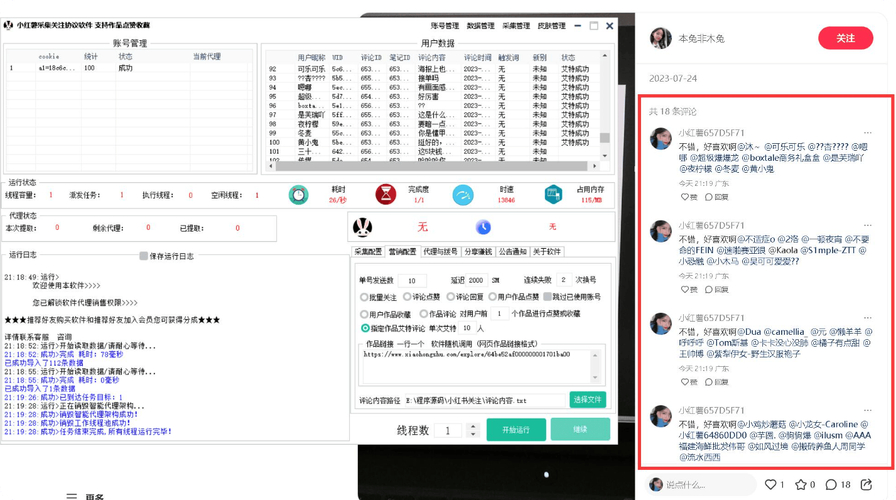Image resolution: width=896 pixels, height=500 pixels.
Task: Open more options on the @沐~ comment
Action: tap(867, 133)
